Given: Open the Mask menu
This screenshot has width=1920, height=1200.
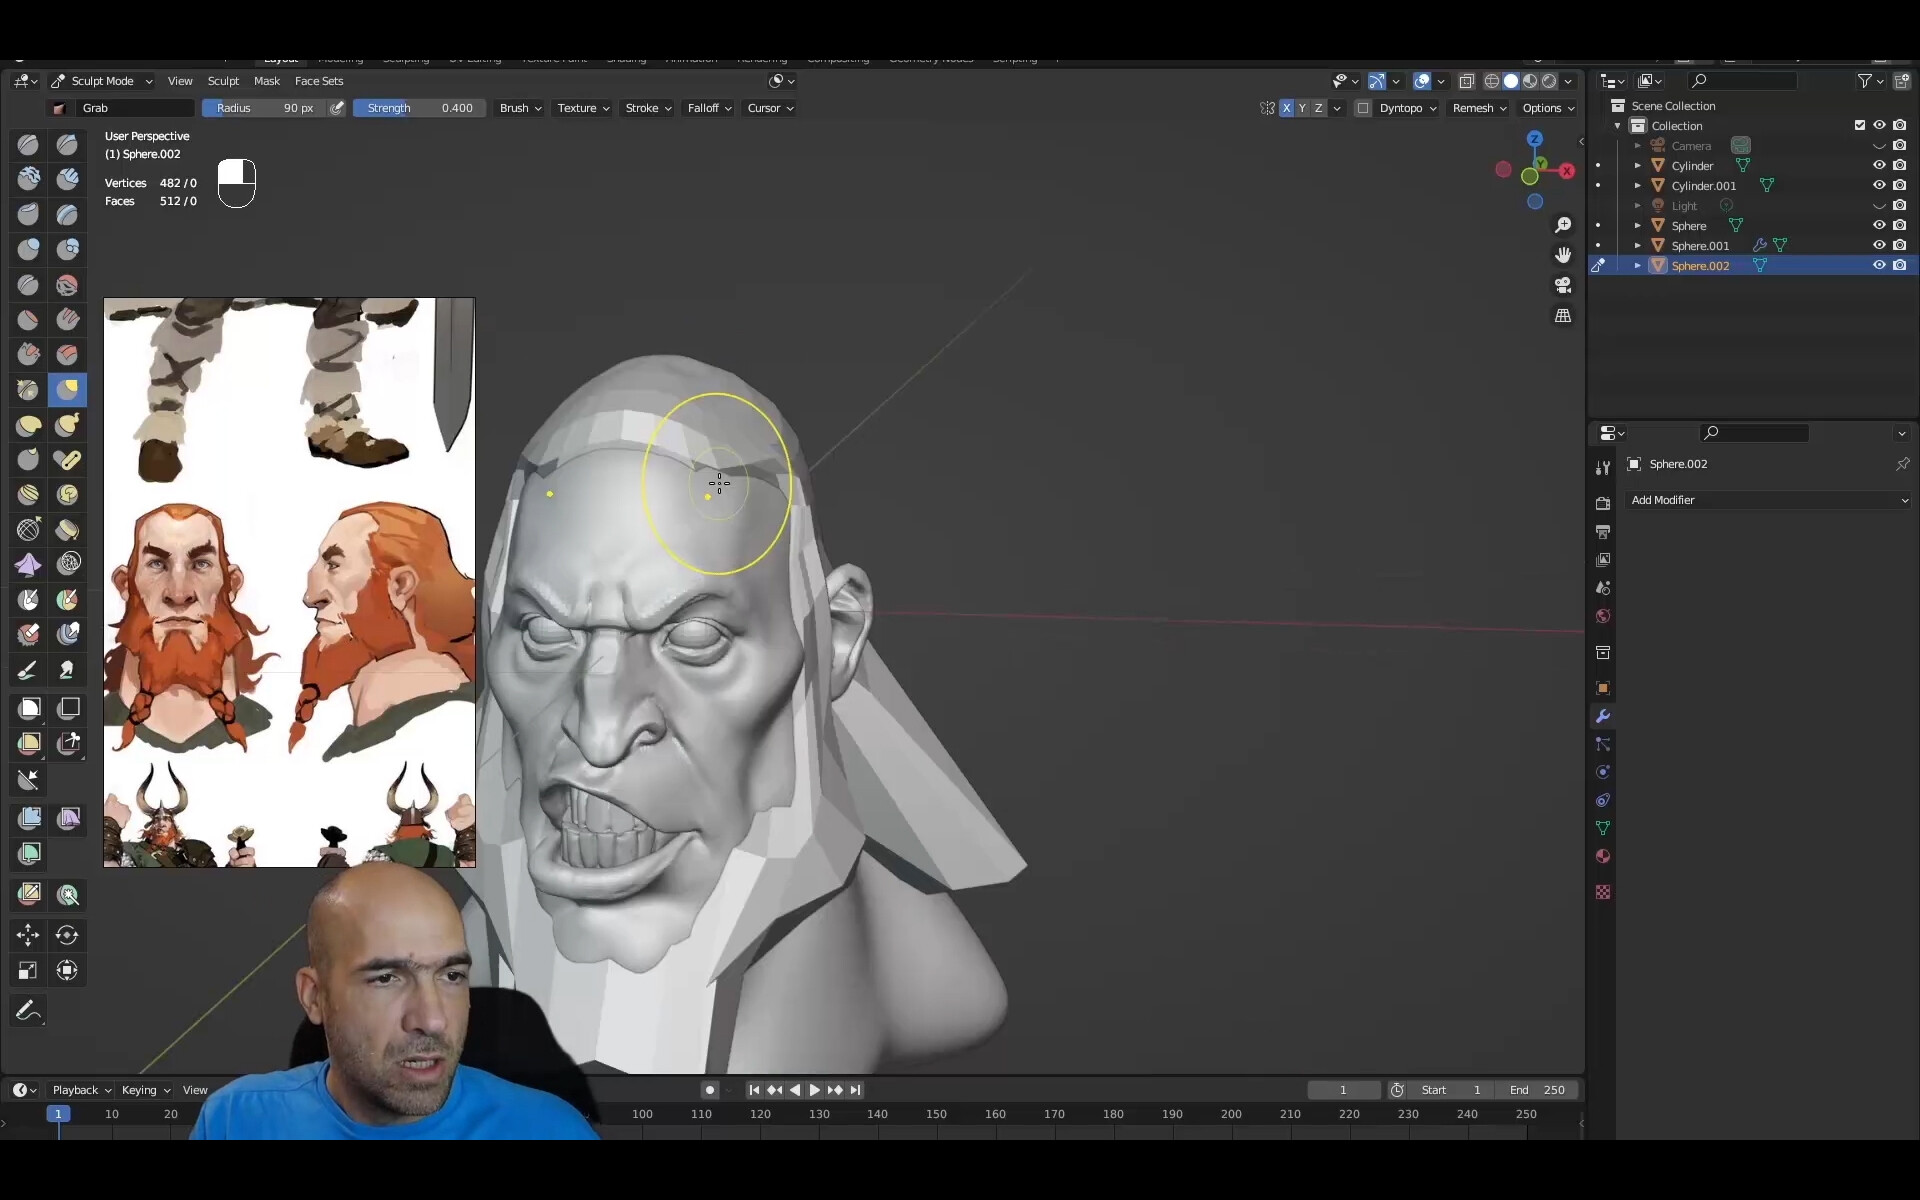Looking at the screenshot, I should (266, 81).
